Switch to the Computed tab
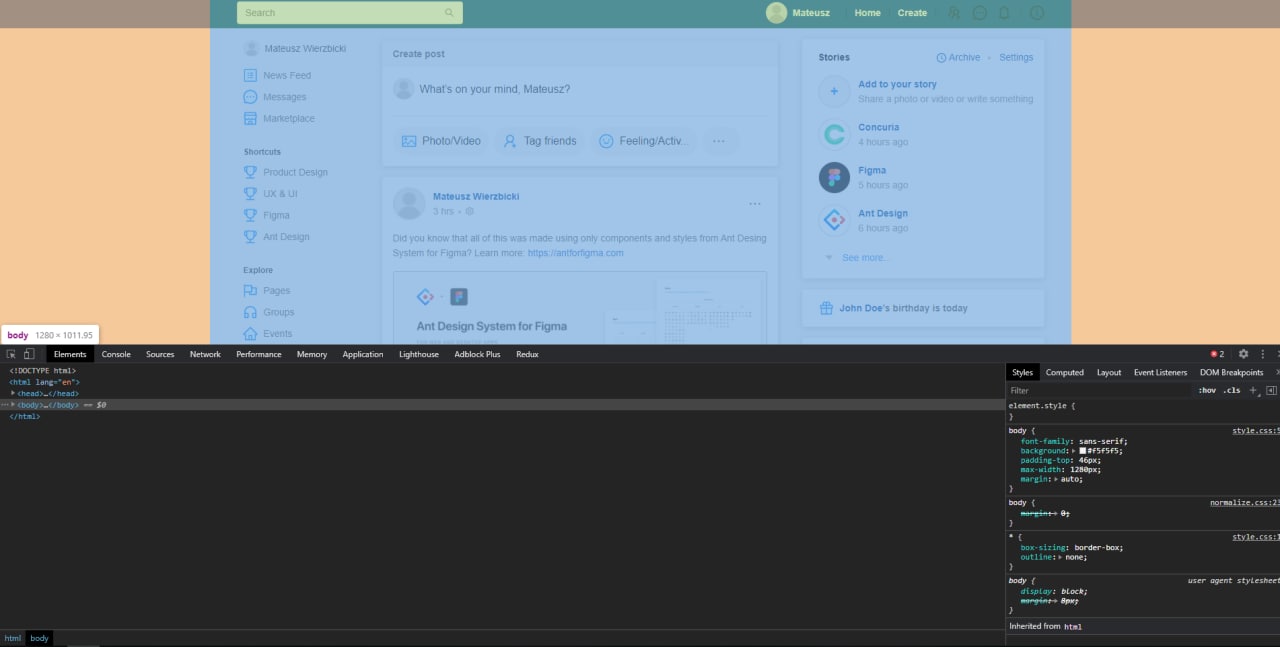 pos(1065,372)
